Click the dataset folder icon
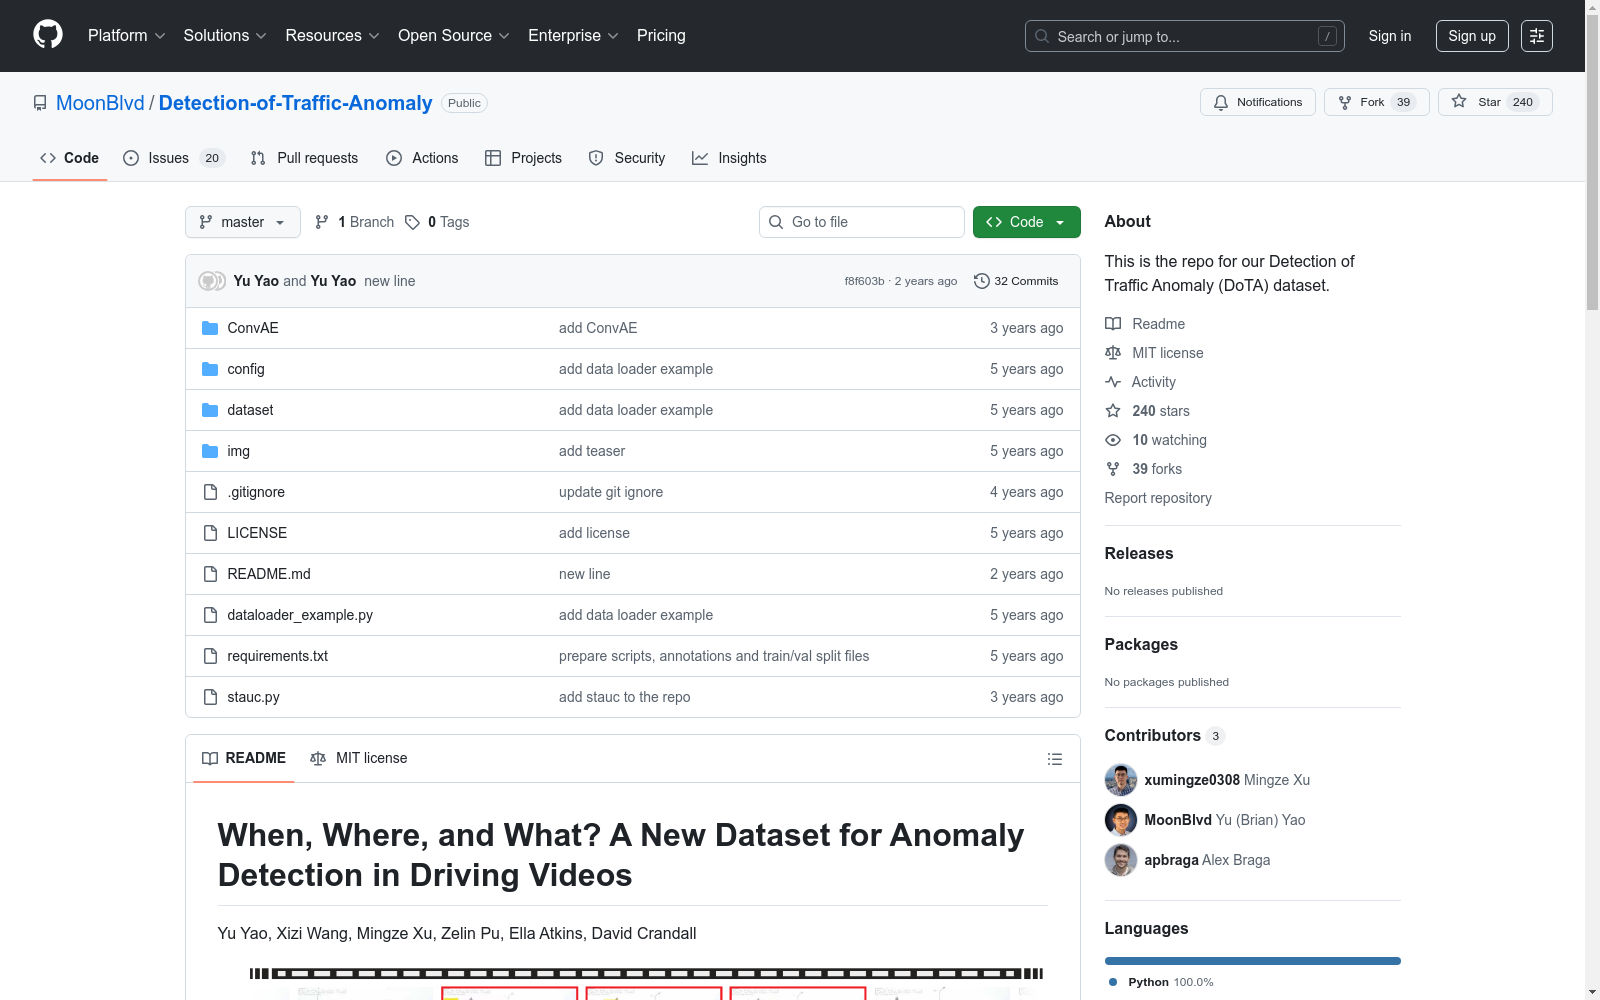The height and width of the screenshot is (1000, 1600). point(210,410)
